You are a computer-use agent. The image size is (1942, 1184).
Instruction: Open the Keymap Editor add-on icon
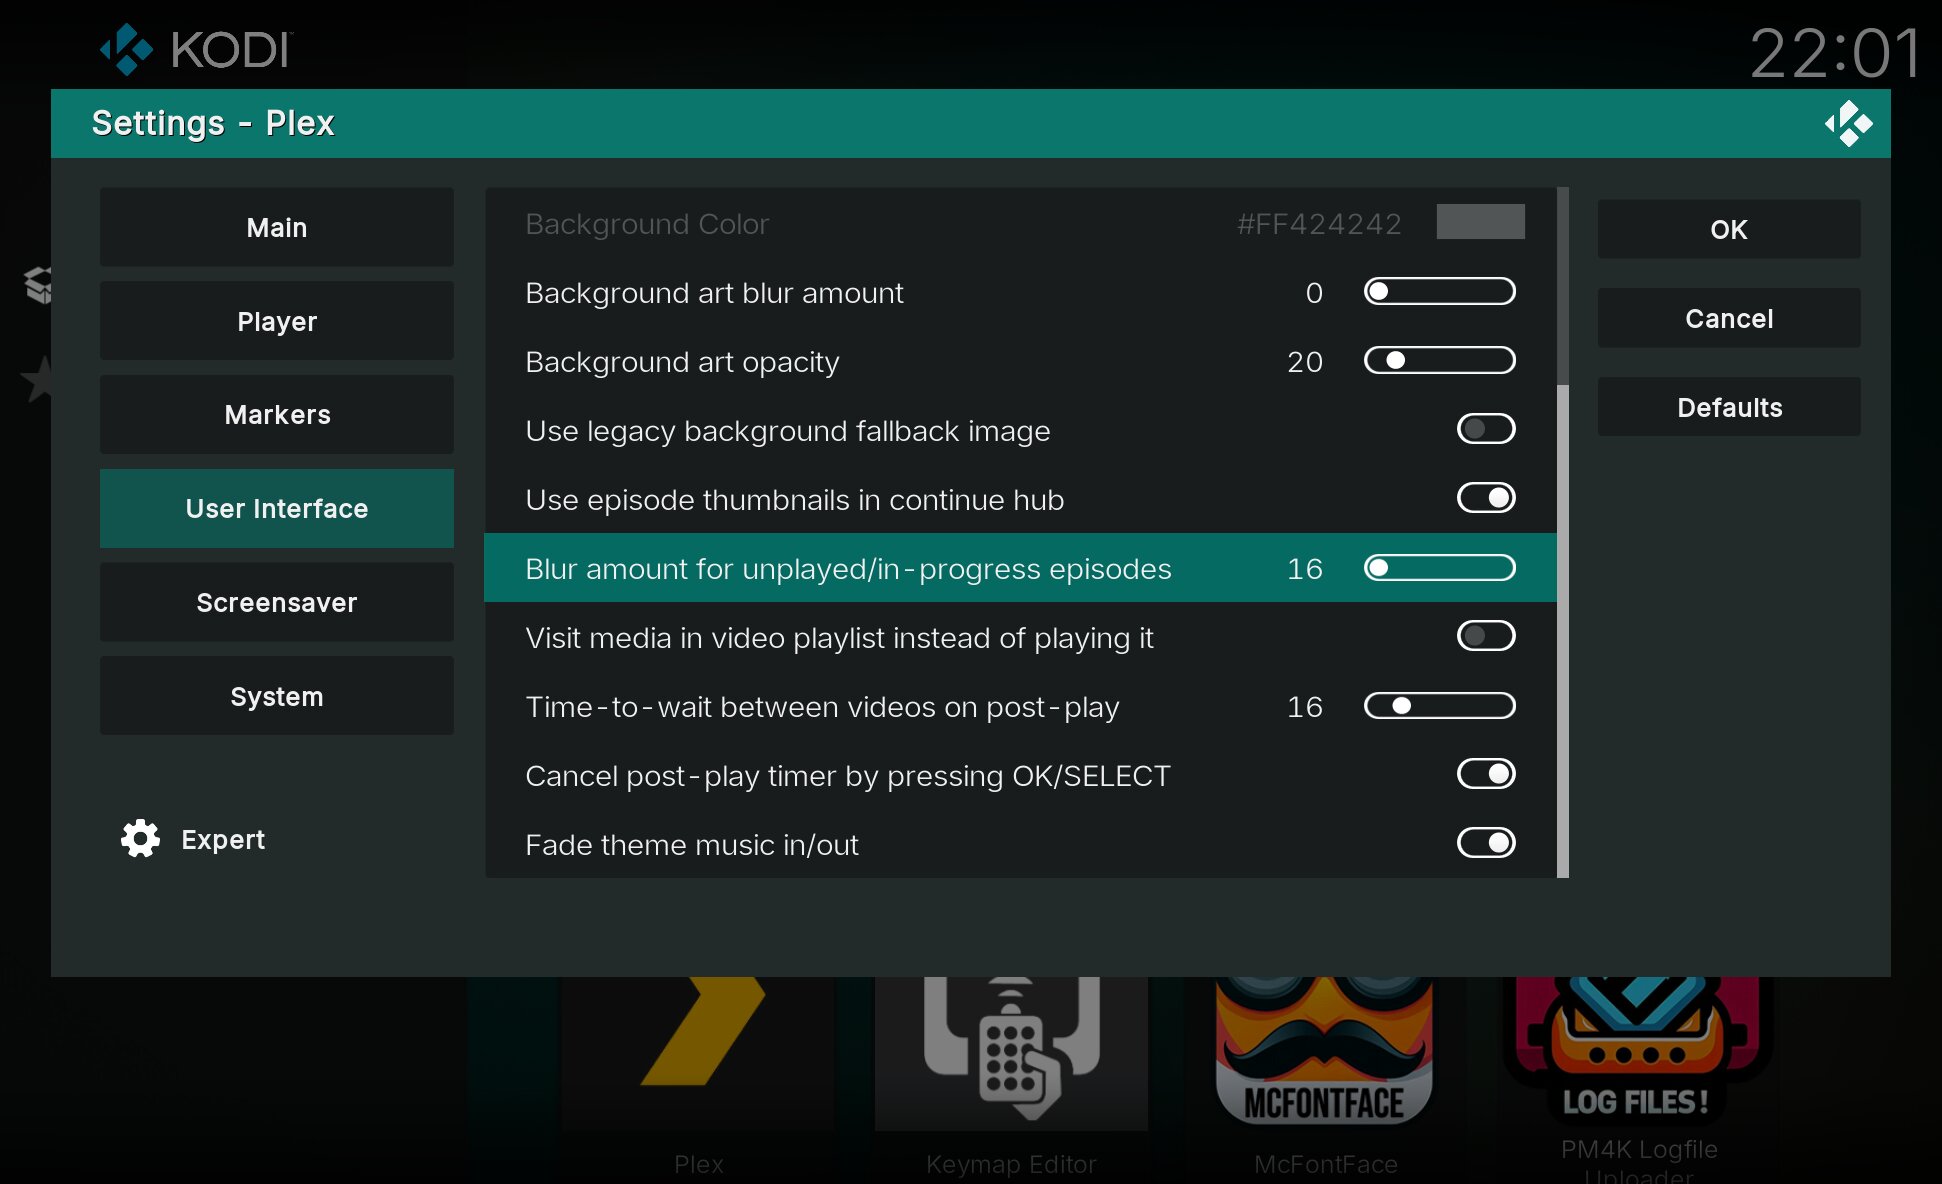tap(1011, 1050)
